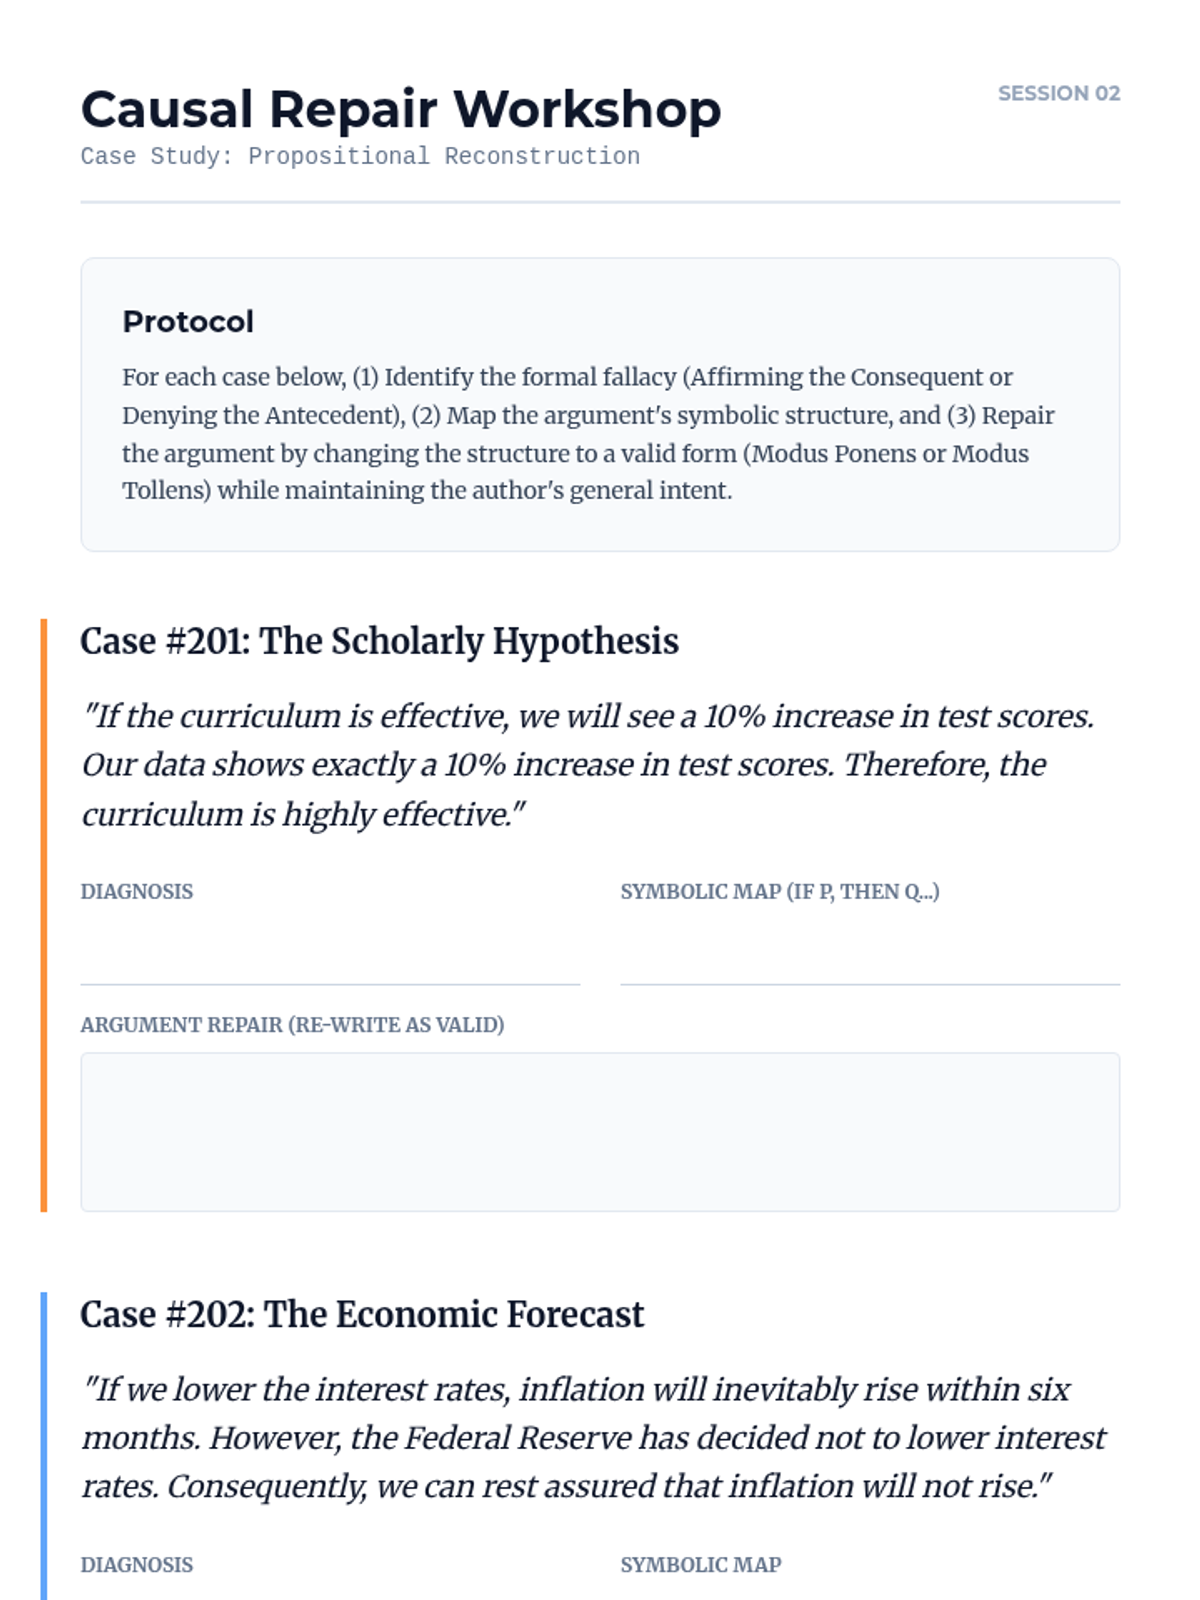Click Case #202: The Economic Forecast heading
The width and height of the screenshot is (1200, 1600).
click(x=362, y=1314)
